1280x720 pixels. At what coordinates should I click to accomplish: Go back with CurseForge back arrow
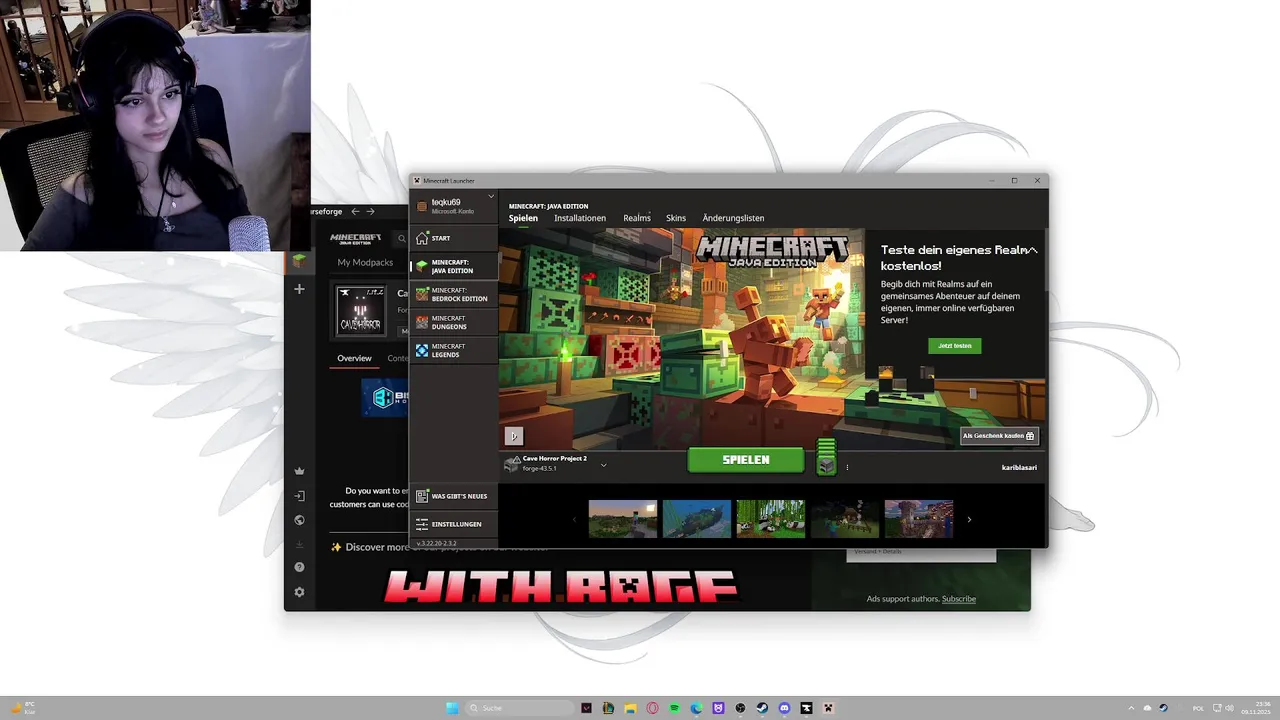point(355,211)
